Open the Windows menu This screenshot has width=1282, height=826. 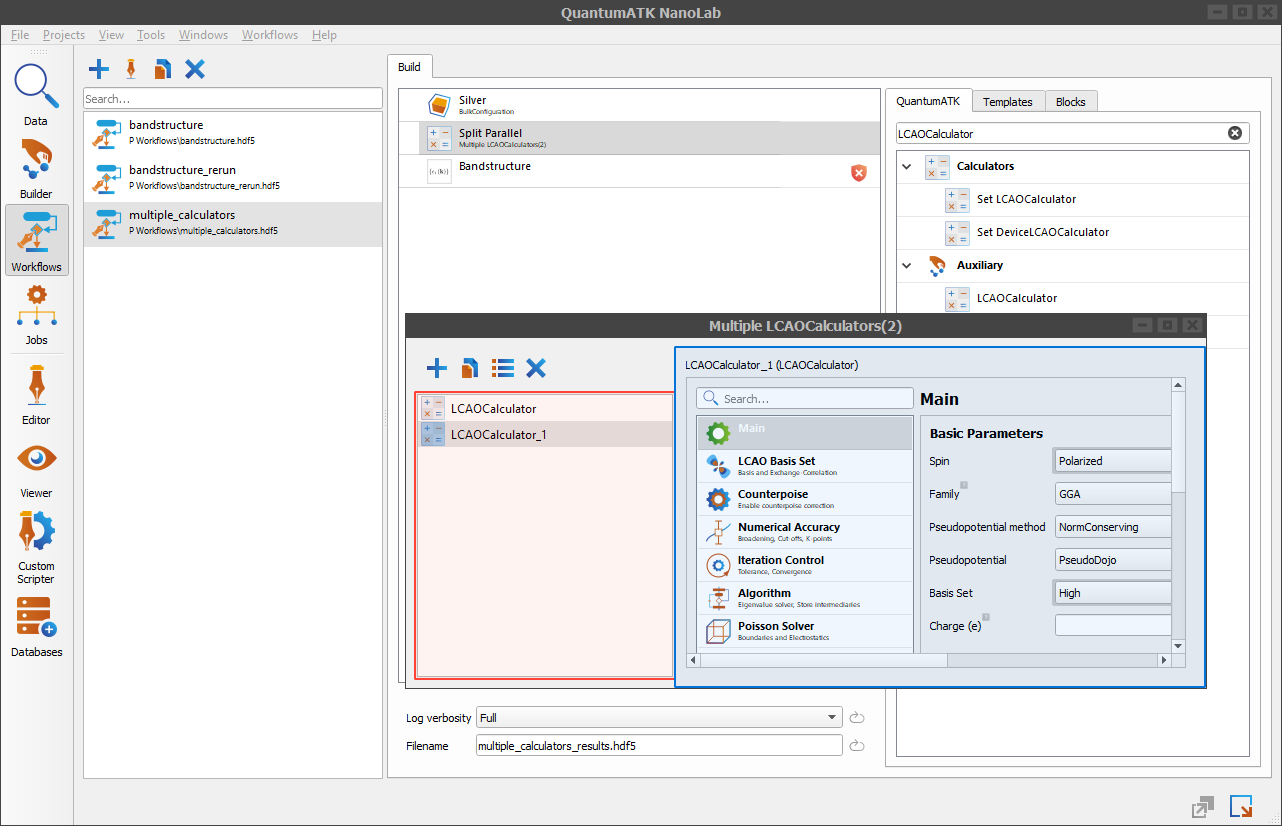[x=203, y=35]
